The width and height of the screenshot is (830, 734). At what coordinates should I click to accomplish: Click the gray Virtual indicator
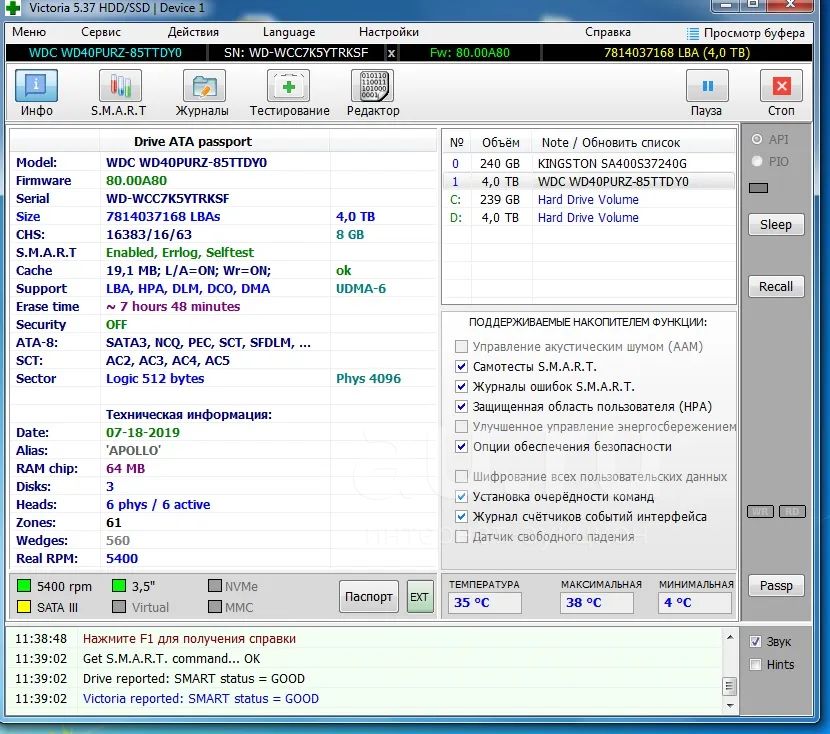tap(119, 606)
